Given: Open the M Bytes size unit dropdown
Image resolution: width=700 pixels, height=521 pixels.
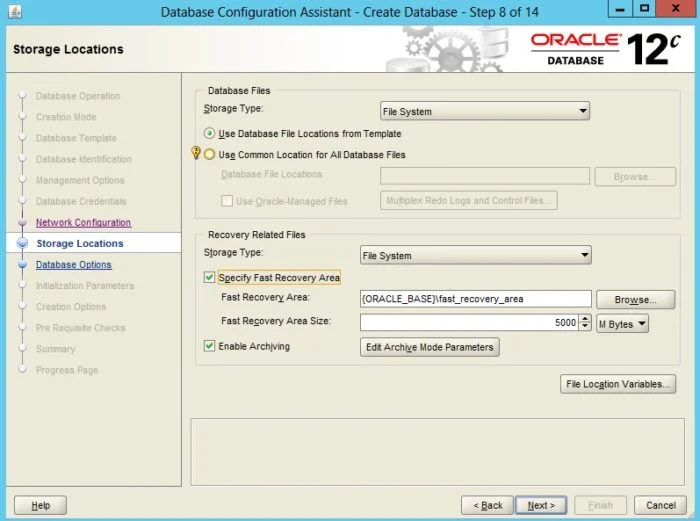Looking at the screenshot, I should 622,324.
